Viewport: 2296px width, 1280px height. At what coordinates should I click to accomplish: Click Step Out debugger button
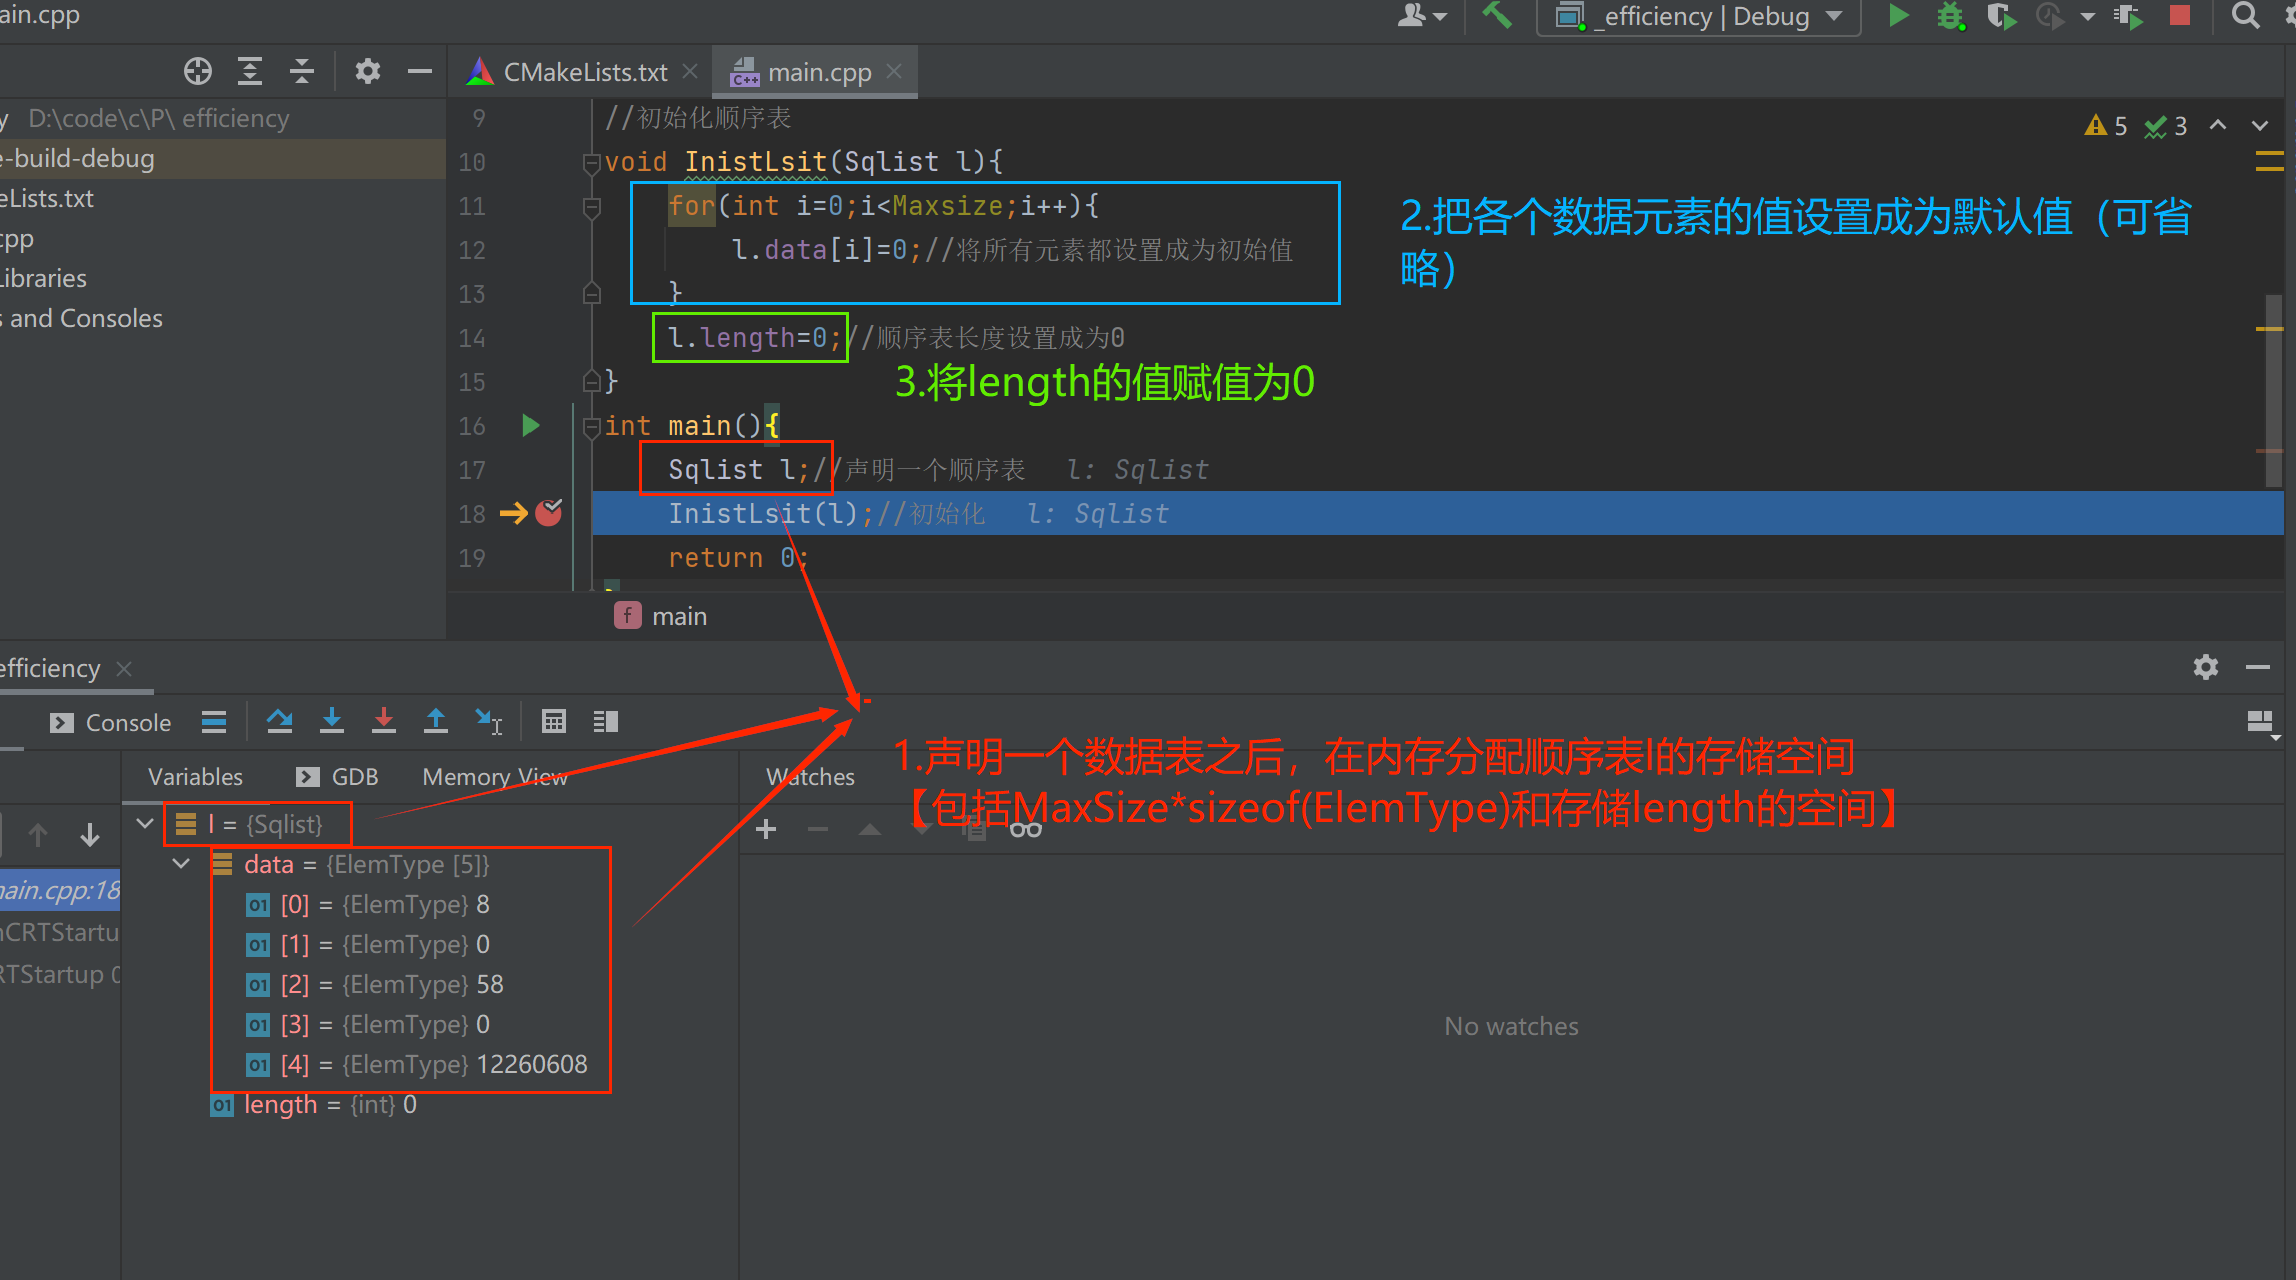pyautogui.click(x=436, y=721)
